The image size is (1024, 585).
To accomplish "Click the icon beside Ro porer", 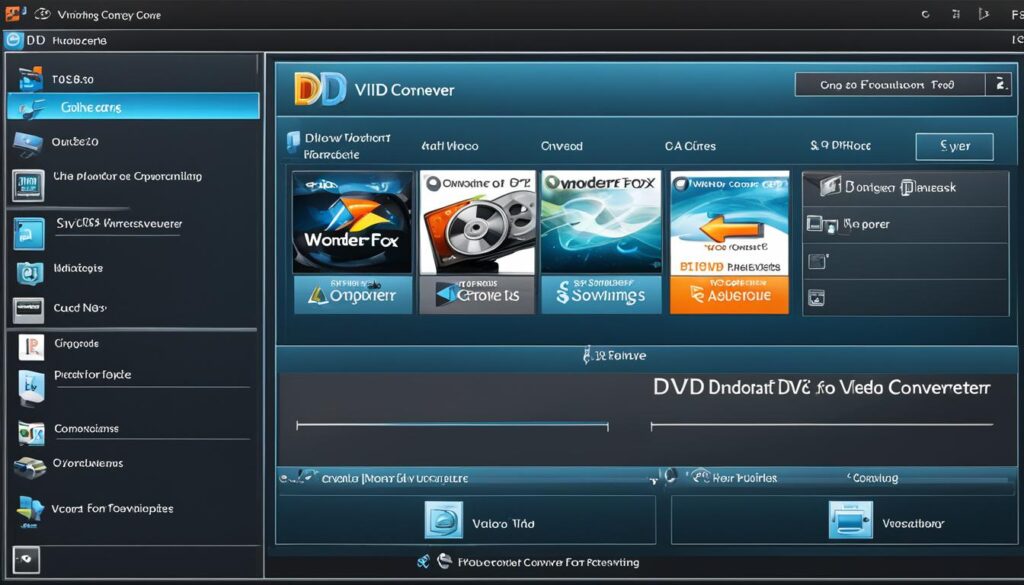I will click(822, 225).
